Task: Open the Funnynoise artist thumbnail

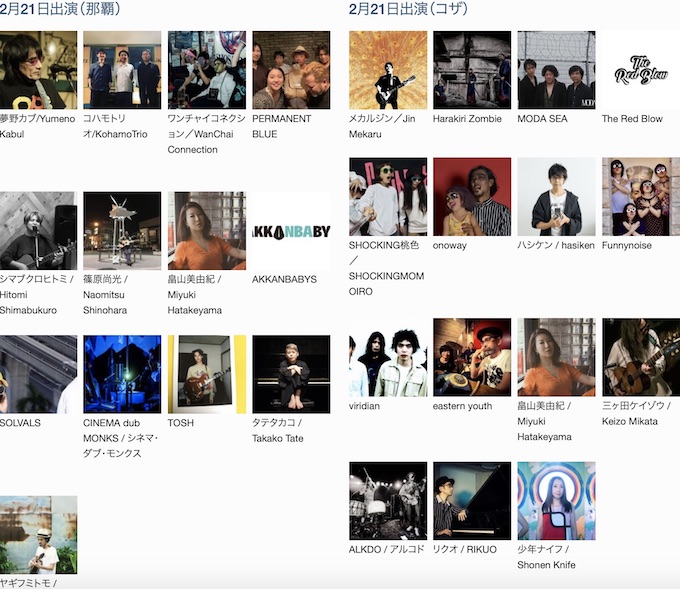Action: coord(640,197)
